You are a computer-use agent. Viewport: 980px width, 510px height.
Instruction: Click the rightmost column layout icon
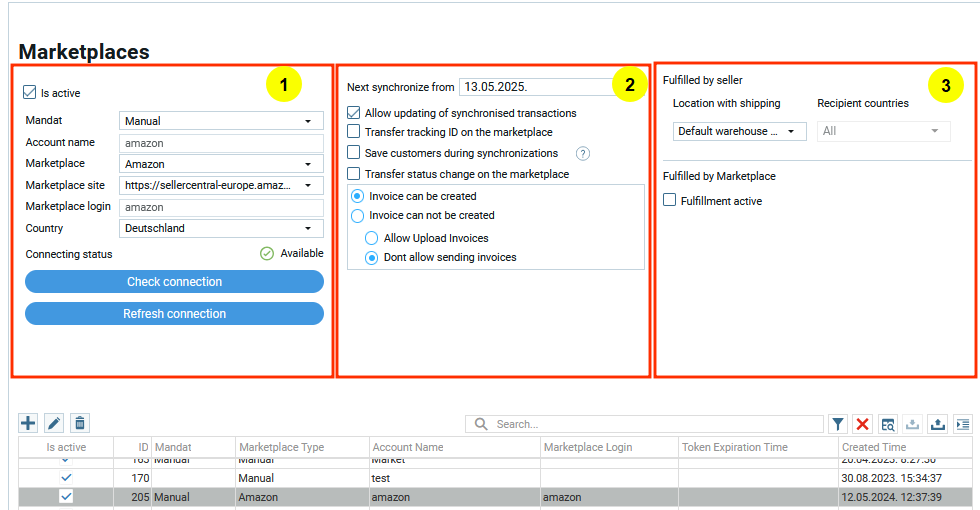click(x=962, y=425)
